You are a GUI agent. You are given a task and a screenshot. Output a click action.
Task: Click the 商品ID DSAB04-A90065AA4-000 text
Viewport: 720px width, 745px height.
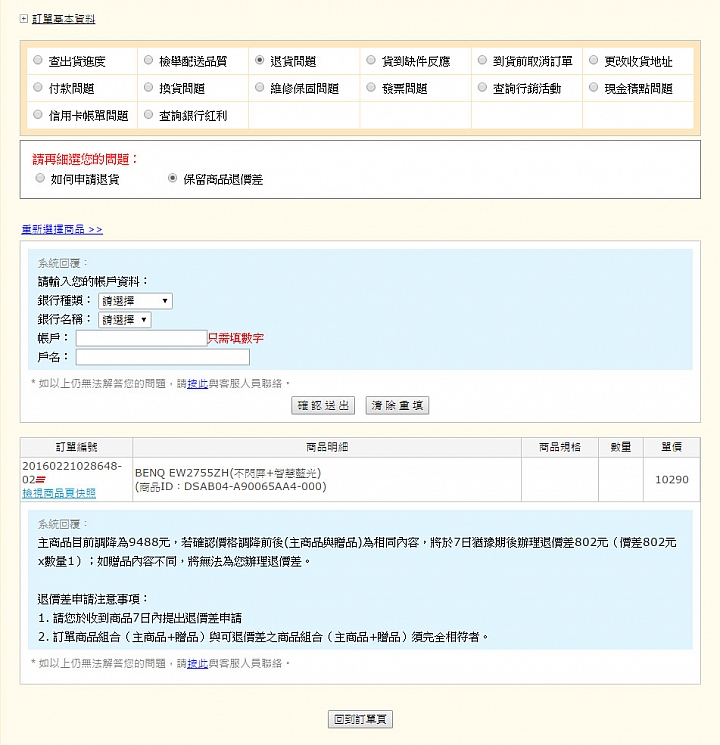click(x=230, y=487)
